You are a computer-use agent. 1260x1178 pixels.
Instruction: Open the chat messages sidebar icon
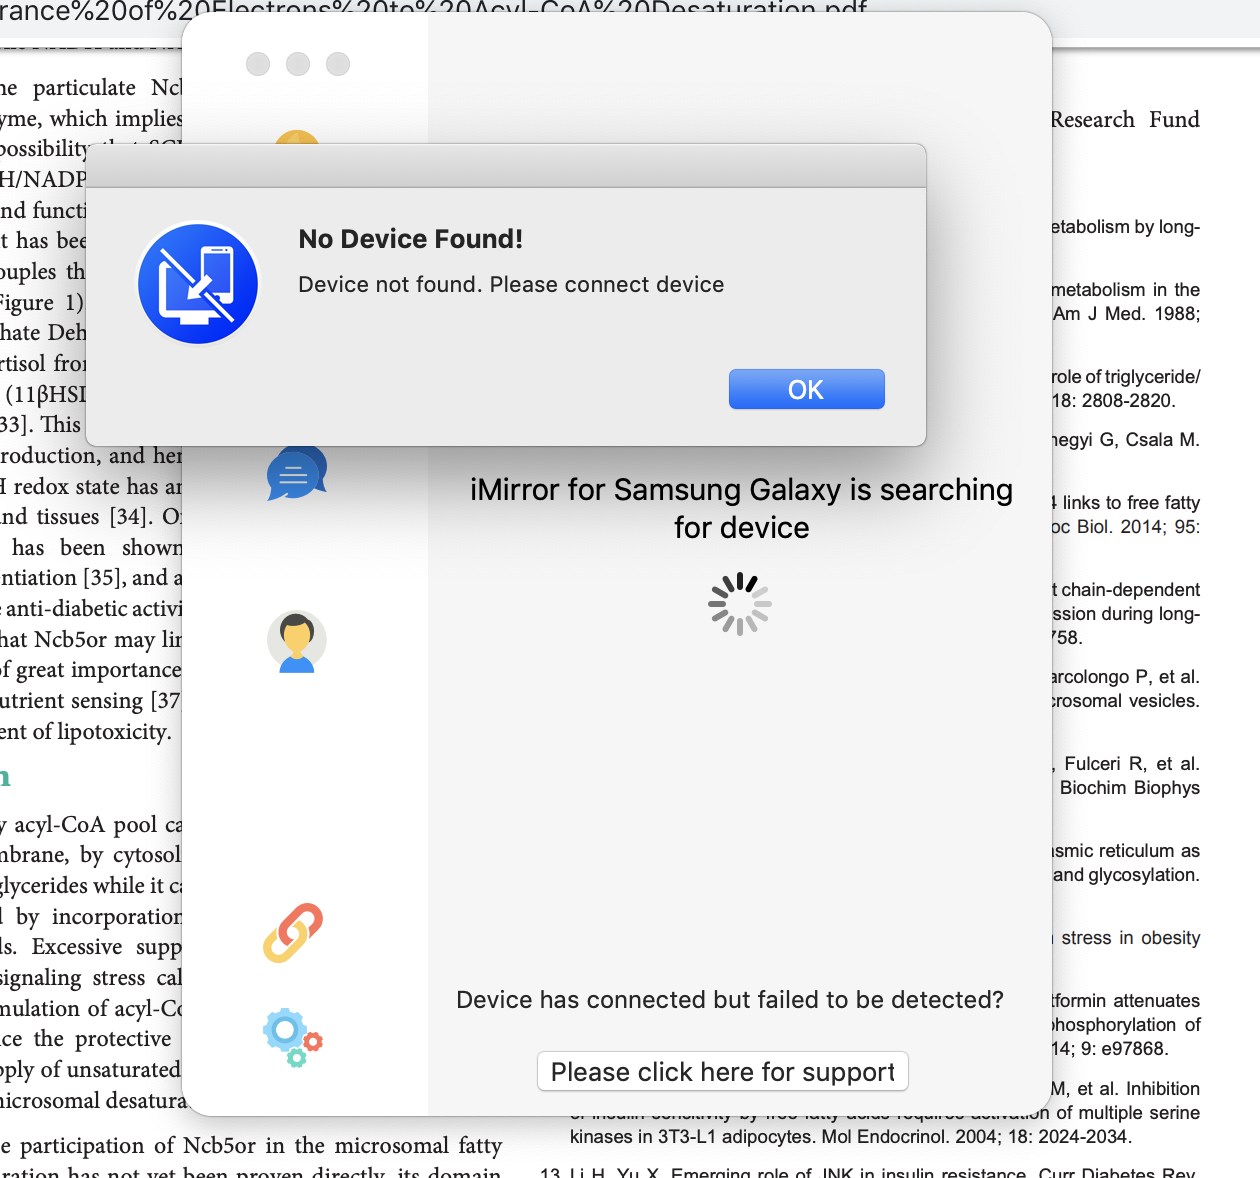pyautogui.click(x=297, y=473)
